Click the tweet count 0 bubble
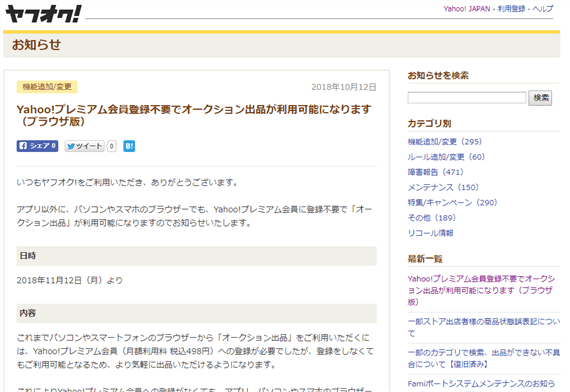 tap(112, 146)
